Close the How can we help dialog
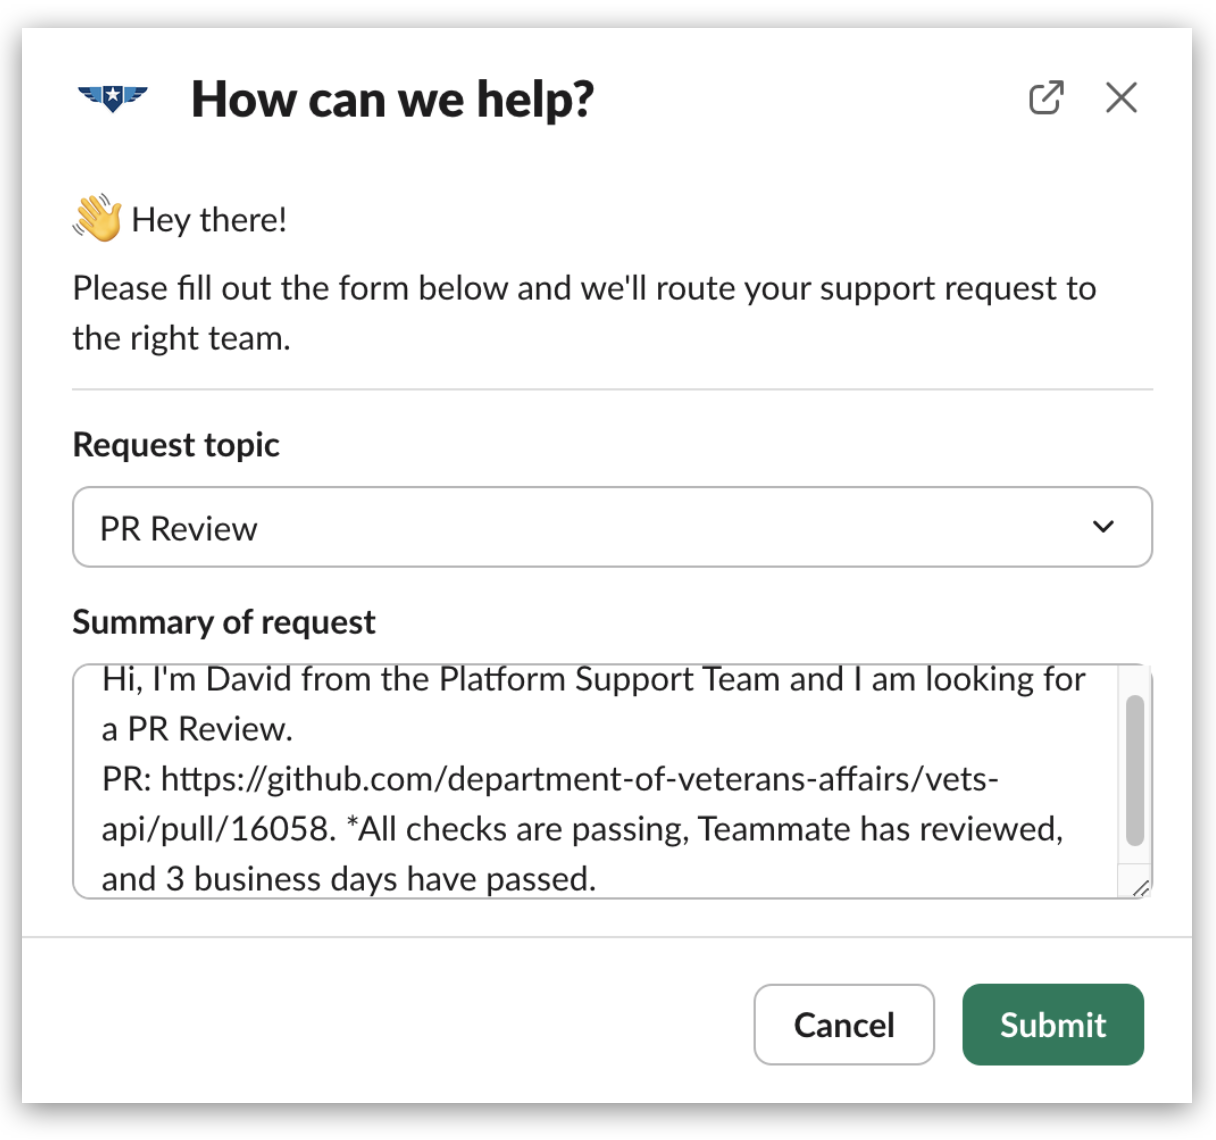 point(1121,98)
